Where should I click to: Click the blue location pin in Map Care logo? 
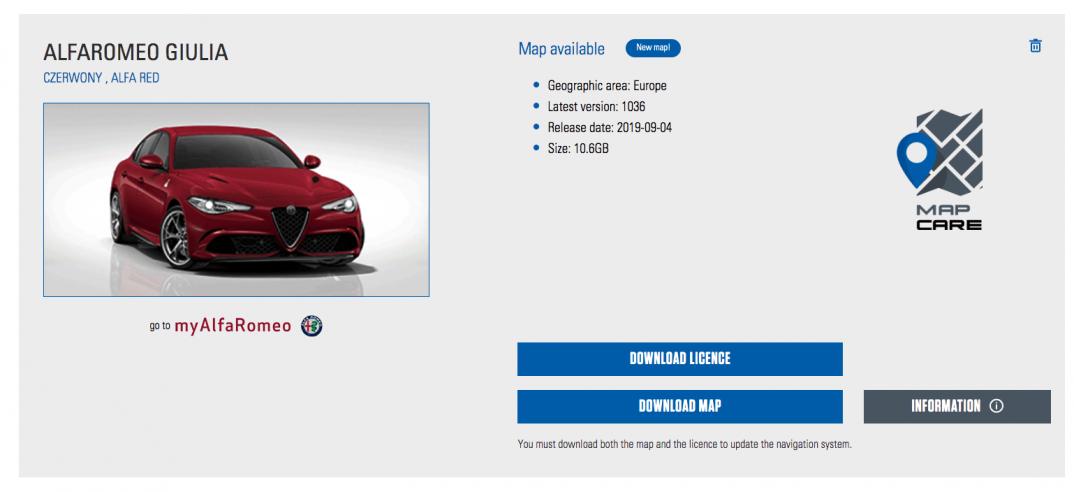(x=915, y=160)
